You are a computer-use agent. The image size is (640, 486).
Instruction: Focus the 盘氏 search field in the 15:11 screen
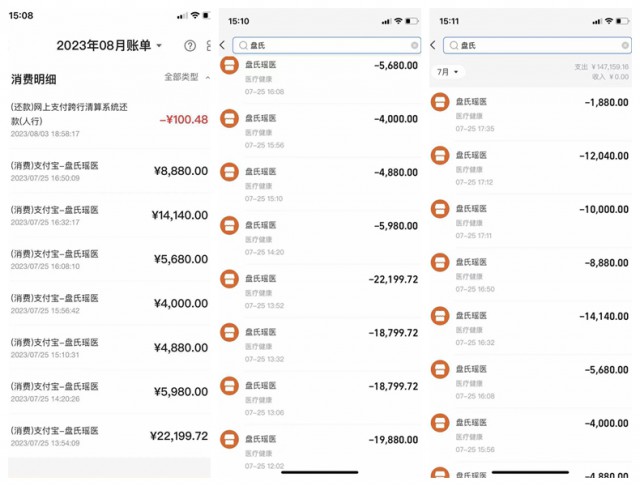pos(537,45)
